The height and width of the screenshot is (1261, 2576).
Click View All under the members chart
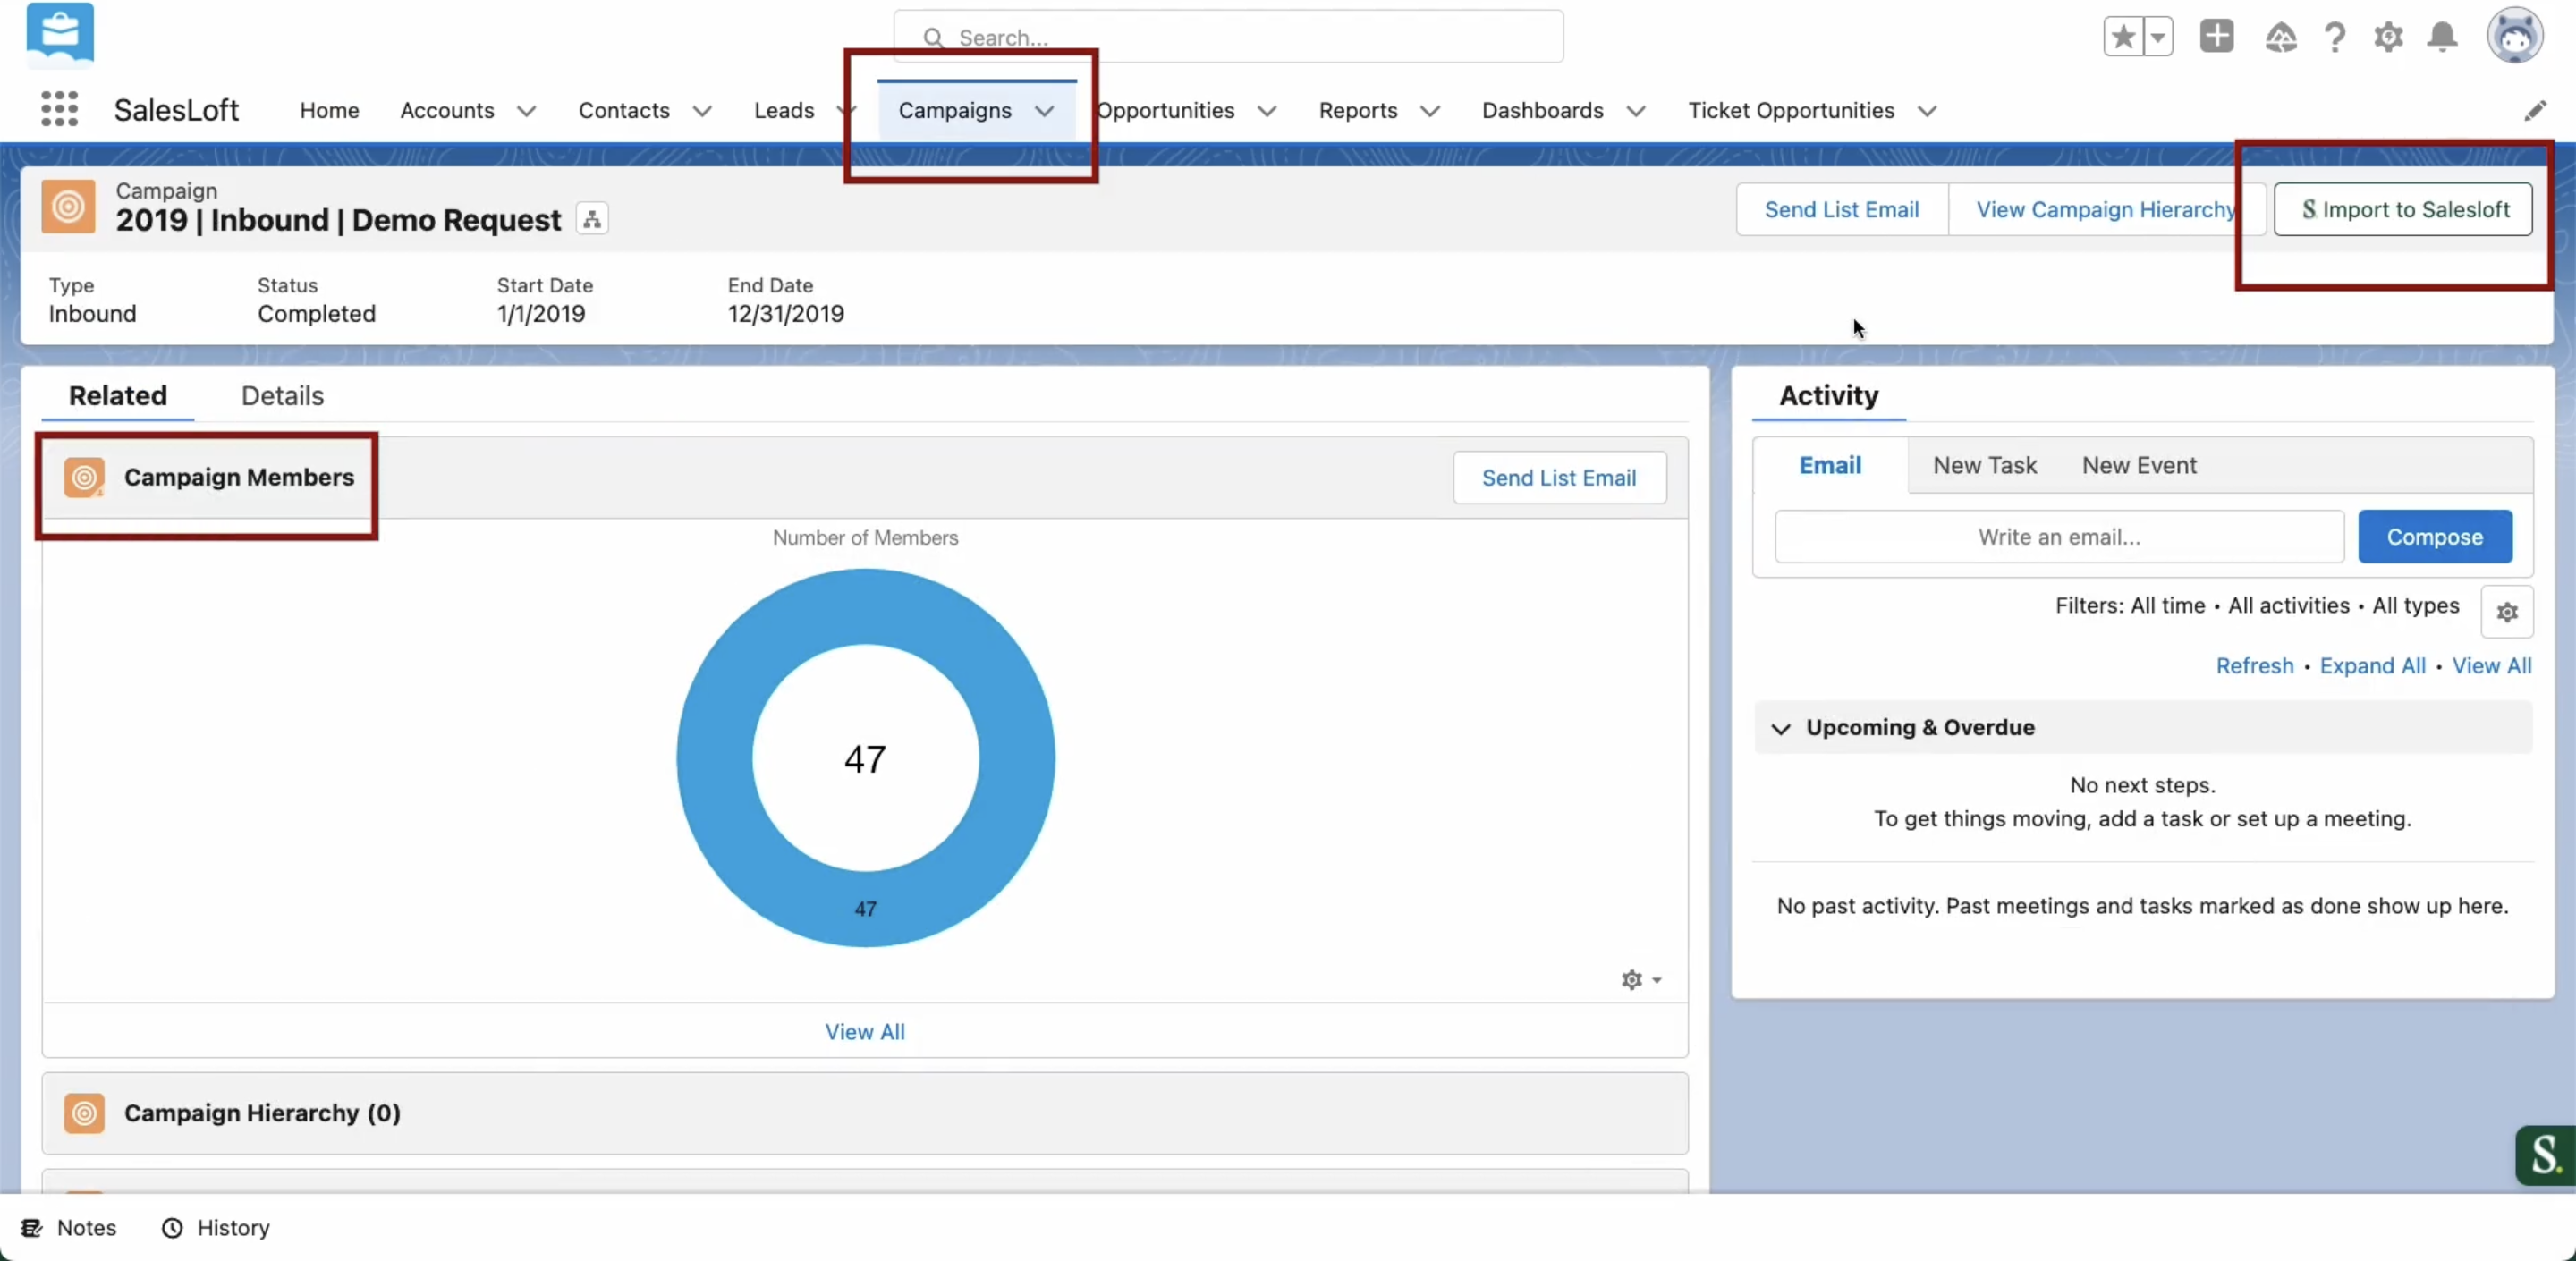864,1032
